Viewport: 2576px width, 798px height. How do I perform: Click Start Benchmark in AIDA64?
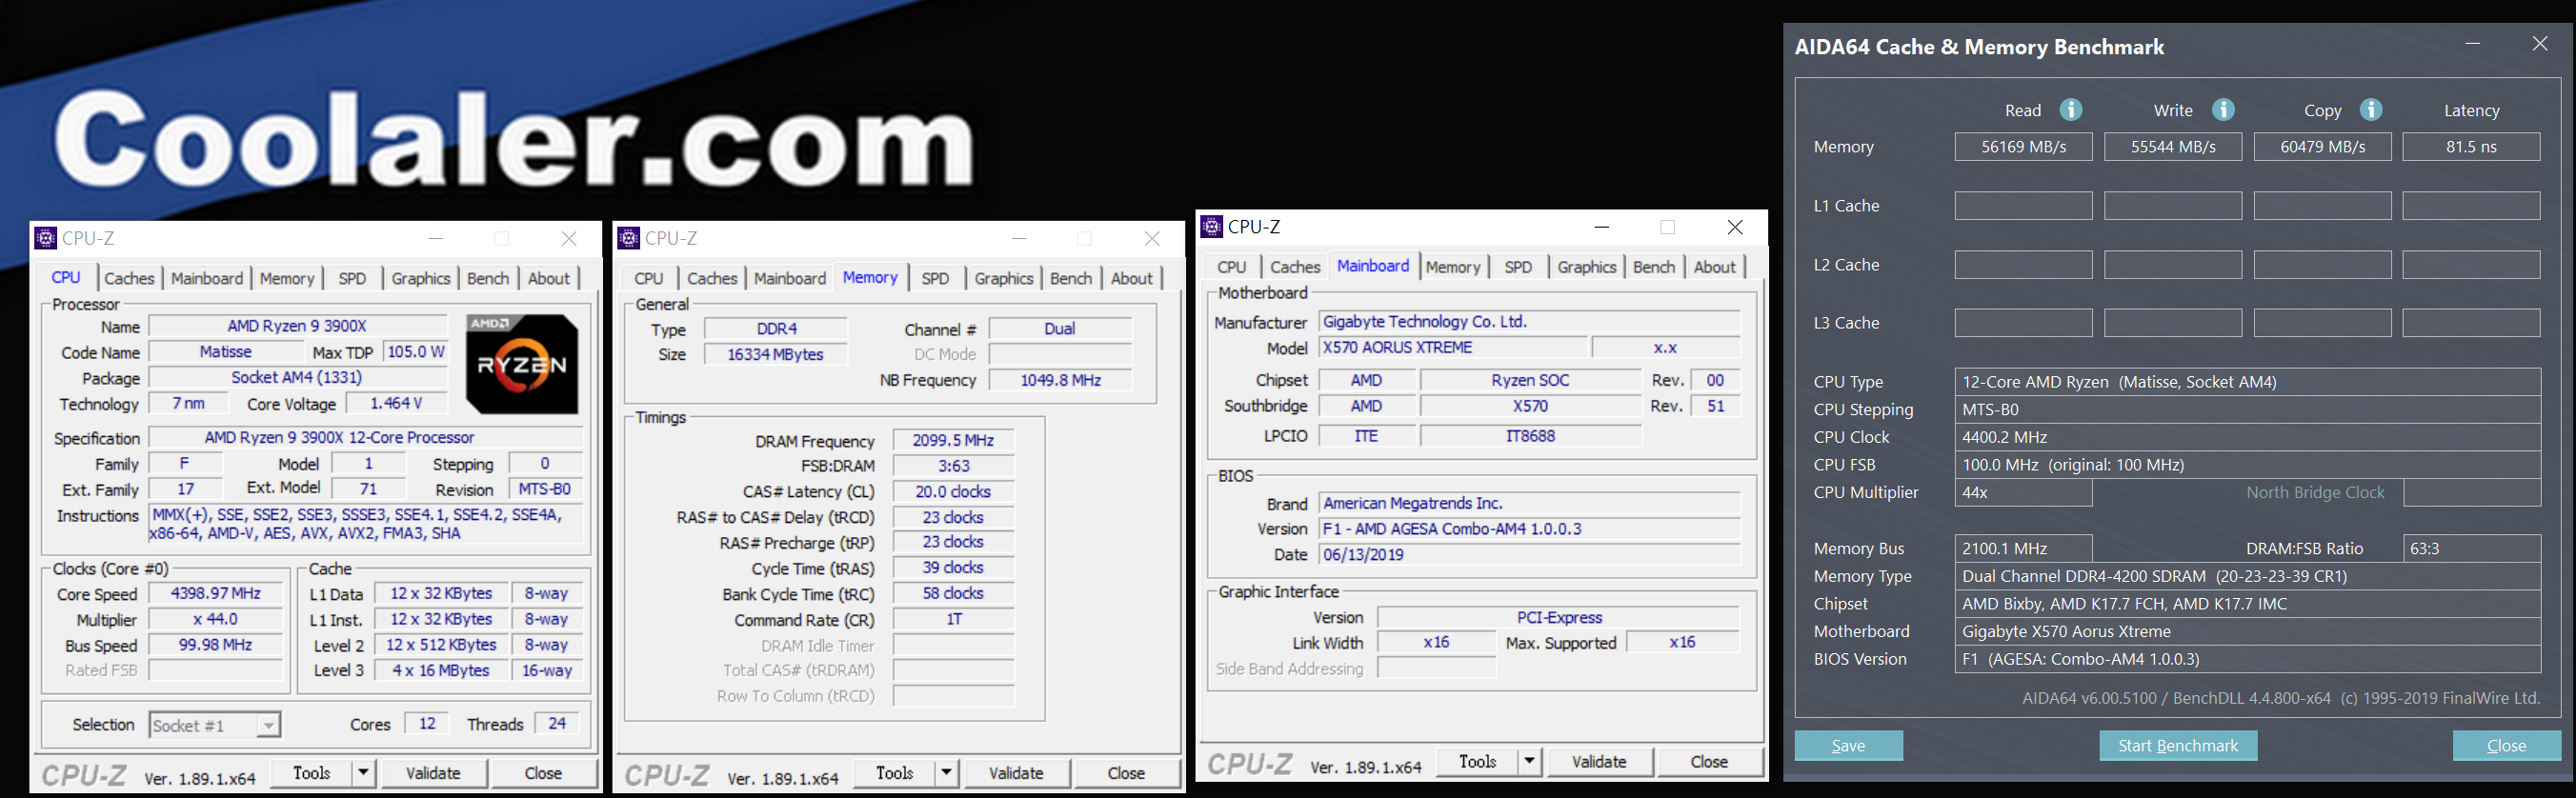point(2178,746)
